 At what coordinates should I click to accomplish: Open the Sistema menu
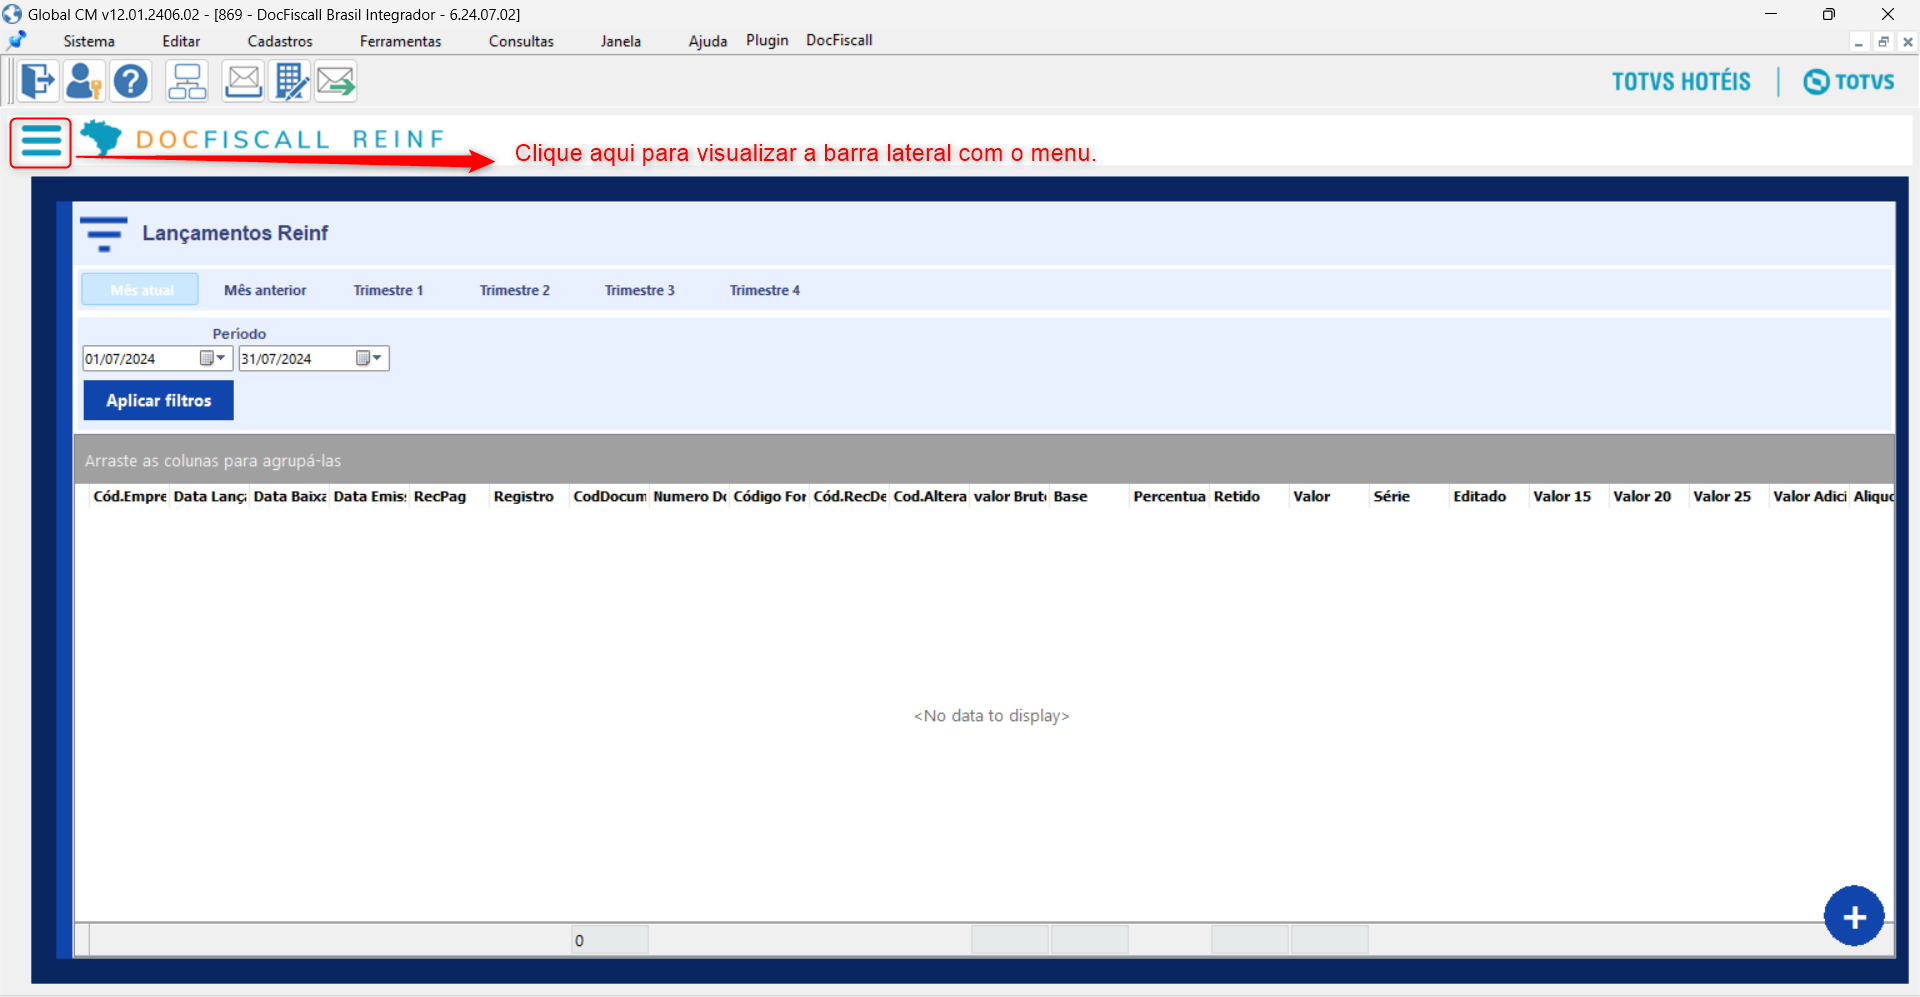click(89, 41)
